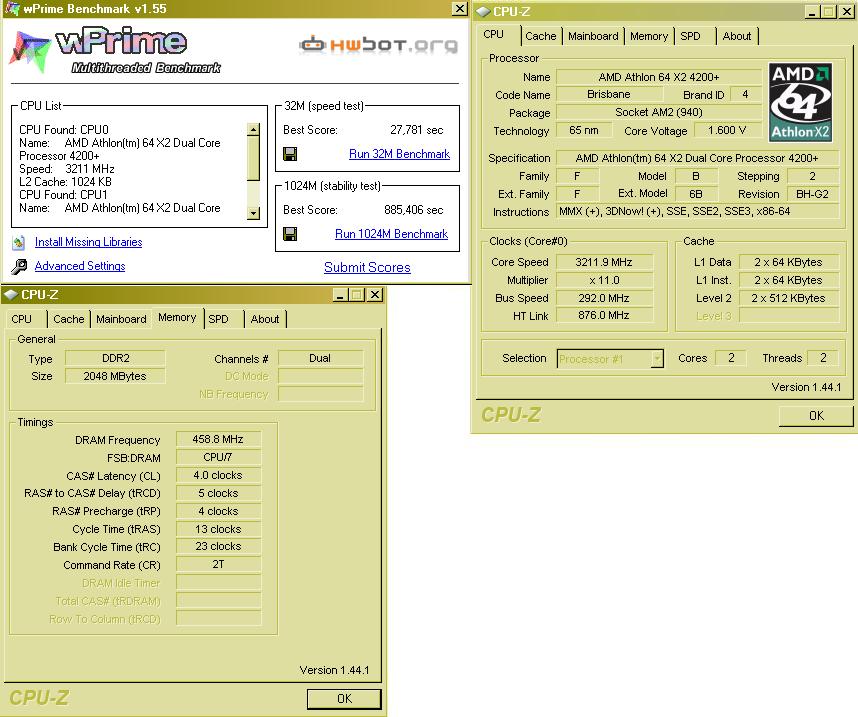858x717 pixels.
Task: Click the CPU List scrollbar thumb
Action: pos(253,158)
